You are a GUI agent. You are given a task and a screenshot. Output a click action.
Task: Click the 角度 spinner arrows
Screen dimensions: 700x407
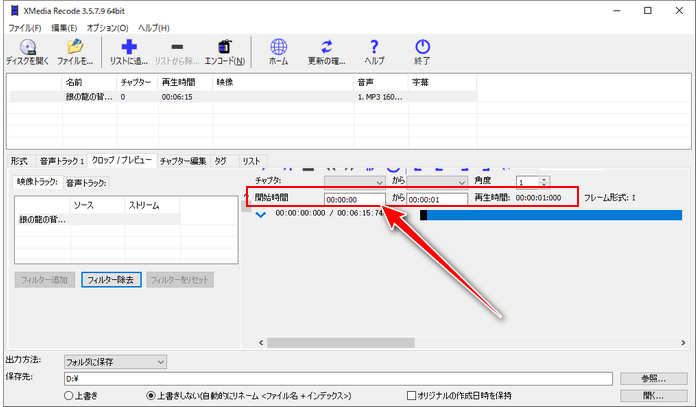(544, 182)
